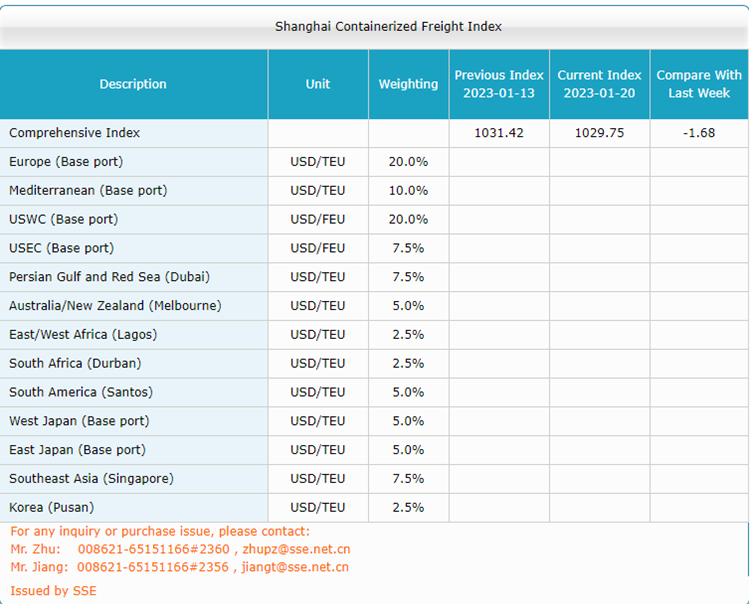Click the South America row 5.0% weighting
752x605 pixels.
(x=408, y=392)
